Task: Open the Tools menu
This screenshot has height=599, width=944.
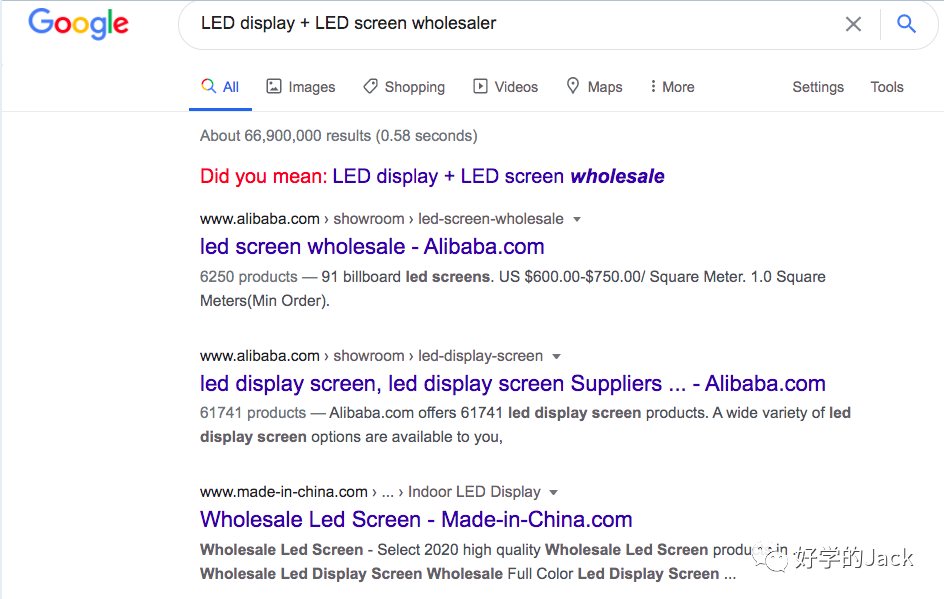Action: [887, 87]
